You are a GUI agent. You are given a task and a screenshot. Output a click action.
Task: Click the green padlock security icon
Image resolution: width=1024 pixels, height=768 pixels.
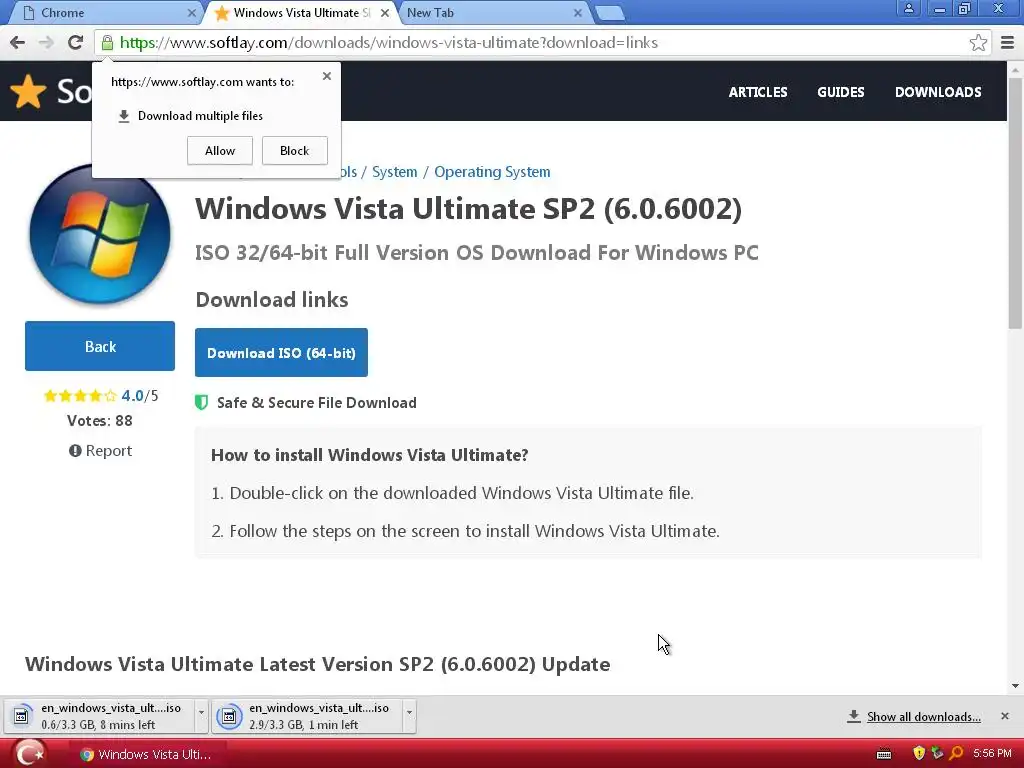coord(107,43)
